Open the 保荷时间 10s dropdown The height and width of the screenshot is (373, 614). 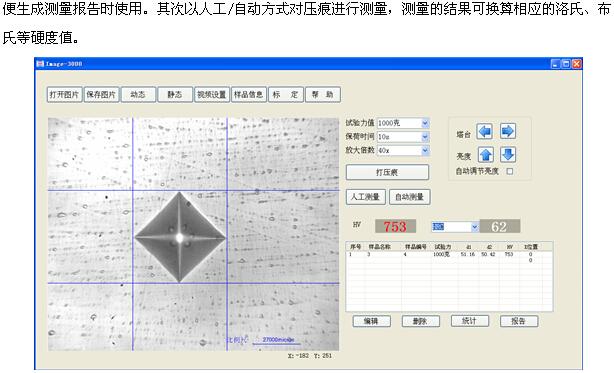point(425,137)
